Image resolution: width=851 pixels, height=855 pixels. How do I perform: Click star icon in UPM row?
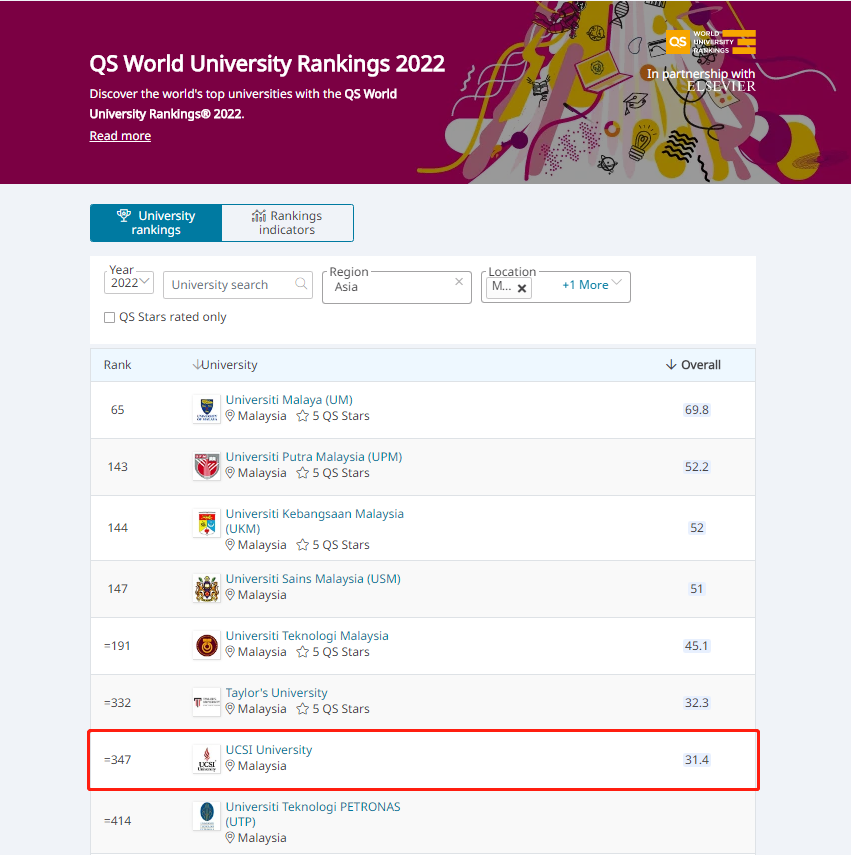303,473
